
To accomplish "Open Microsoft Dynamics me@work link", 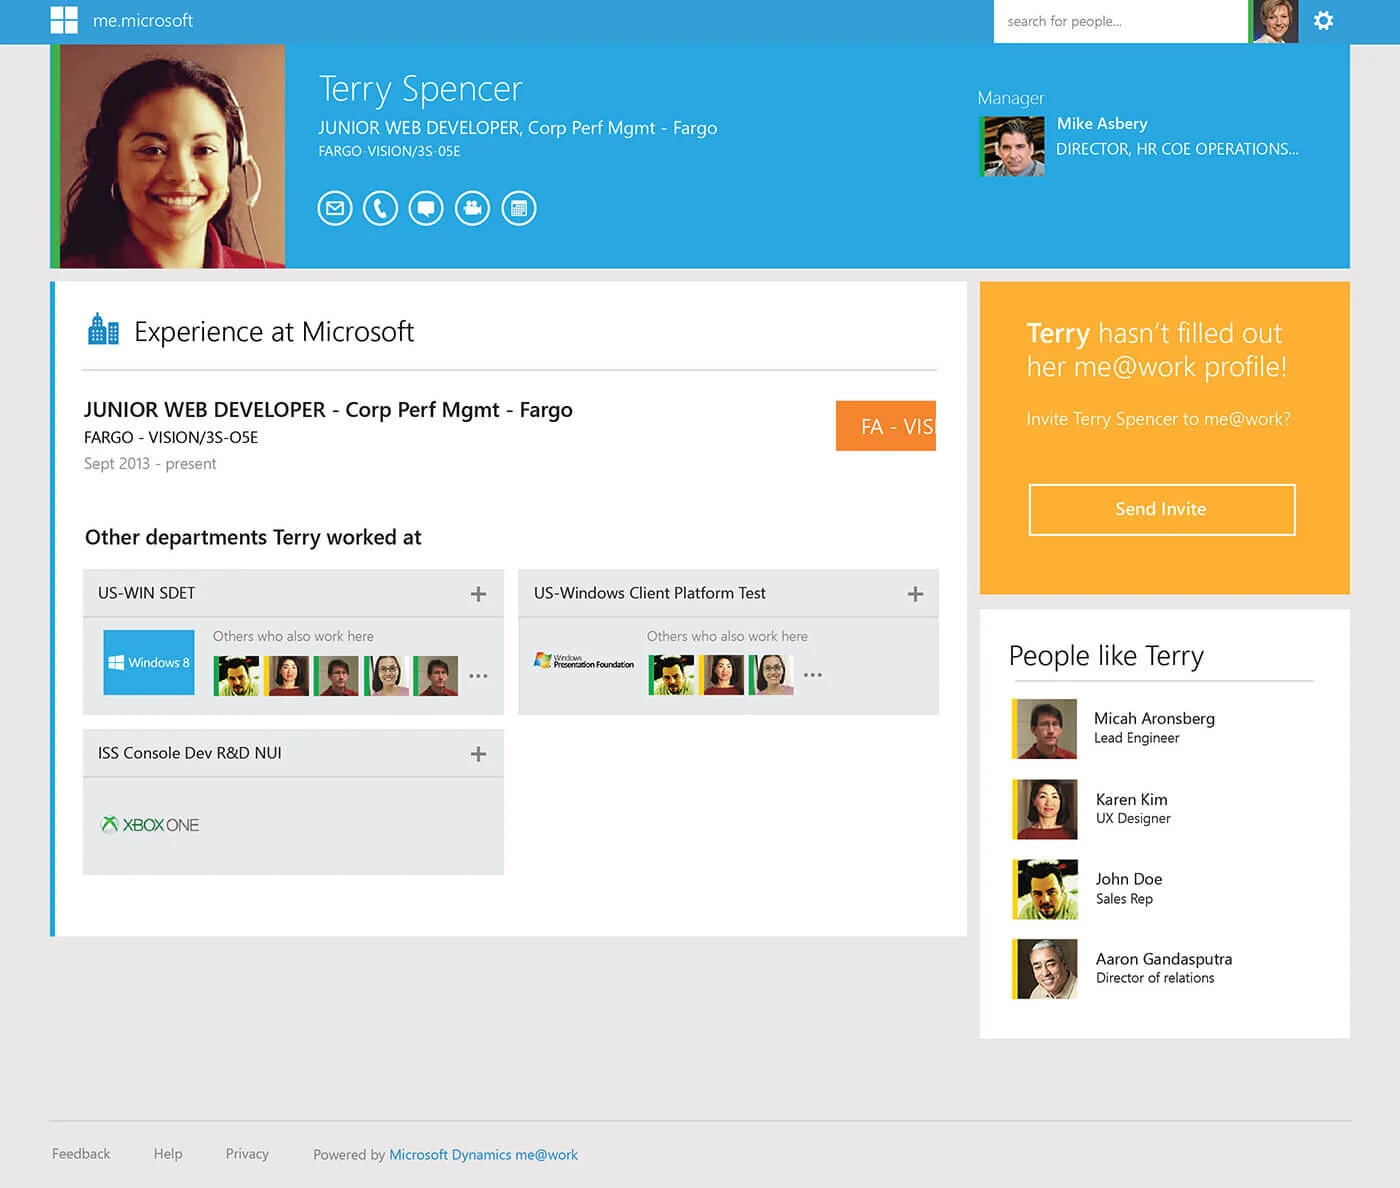I will tap(483, 1155).
